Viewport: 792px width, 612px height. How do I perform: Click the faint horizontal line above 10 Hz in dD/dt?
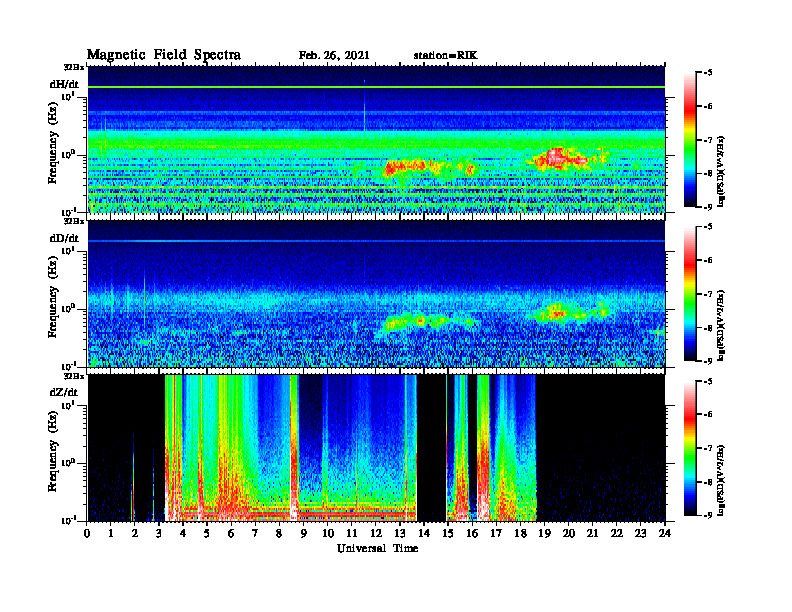[x=376, y=241]
